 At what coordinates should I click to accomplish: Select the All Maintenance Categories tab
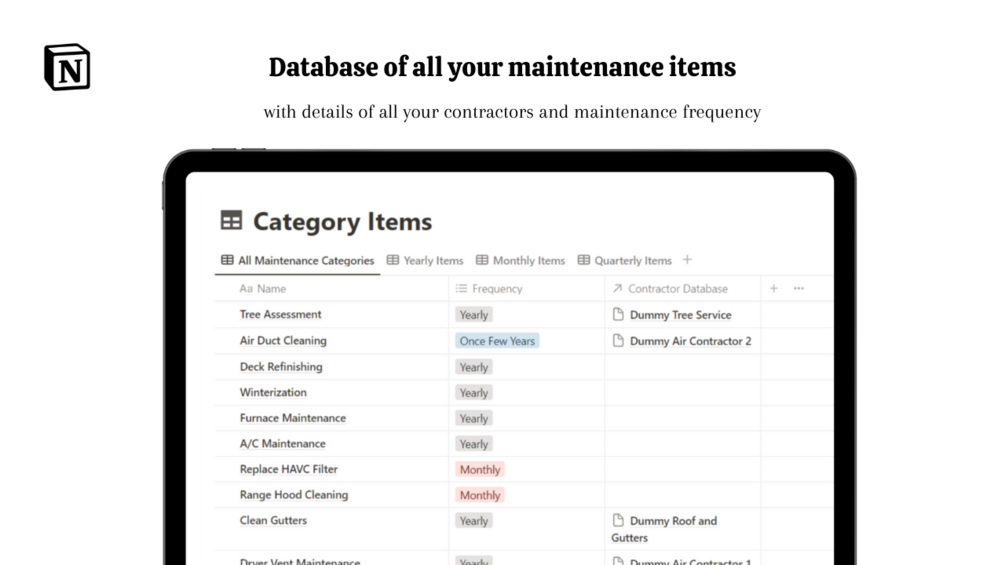click(x=298, y=261)
